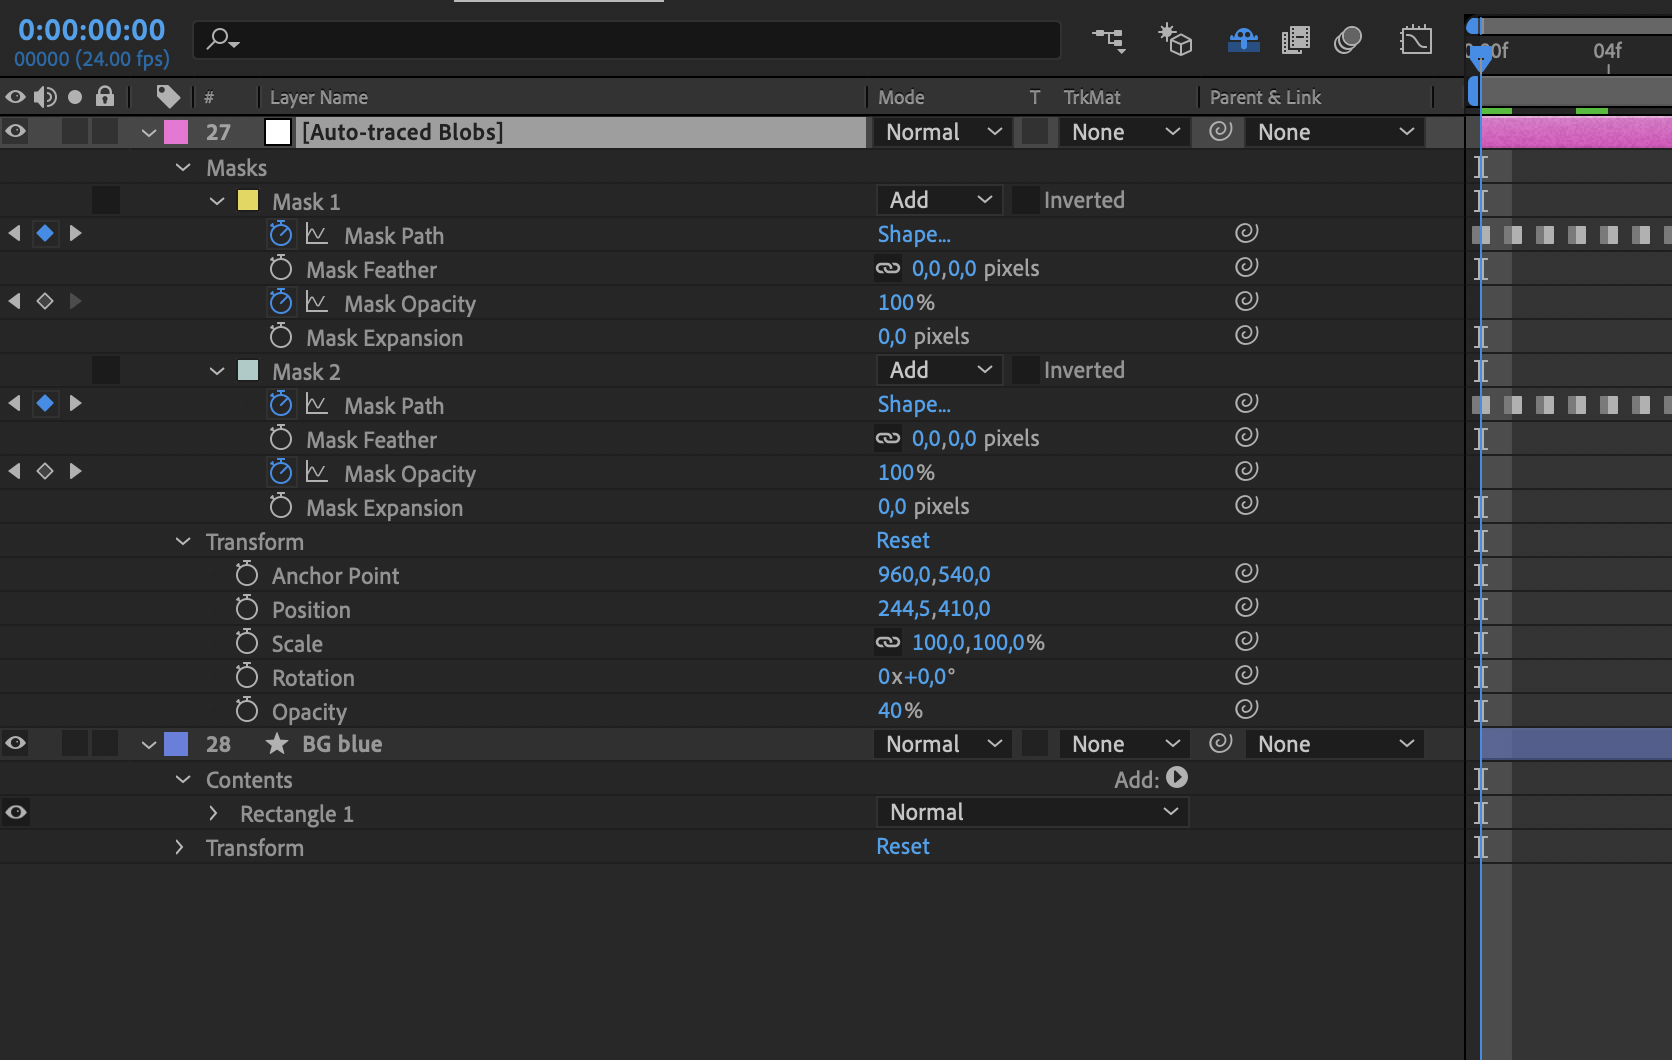
Task: Open the Composition Mini-Flowchart
Action: (x=1109, y=40)
